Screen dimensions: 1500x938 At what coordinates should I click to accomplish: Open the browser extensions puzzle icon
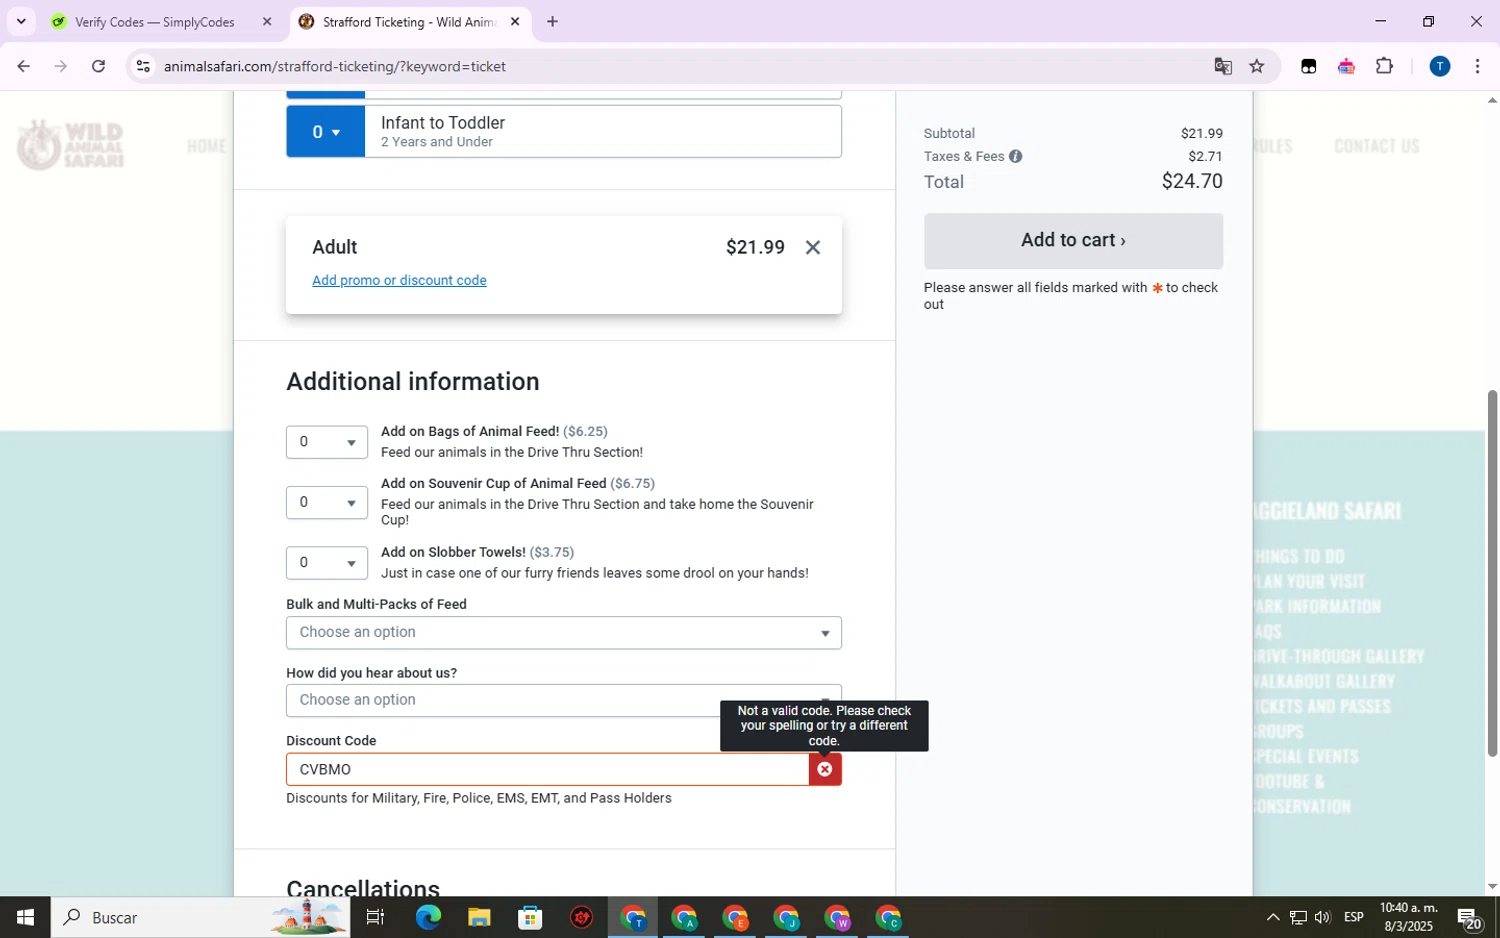(1384, 66)
